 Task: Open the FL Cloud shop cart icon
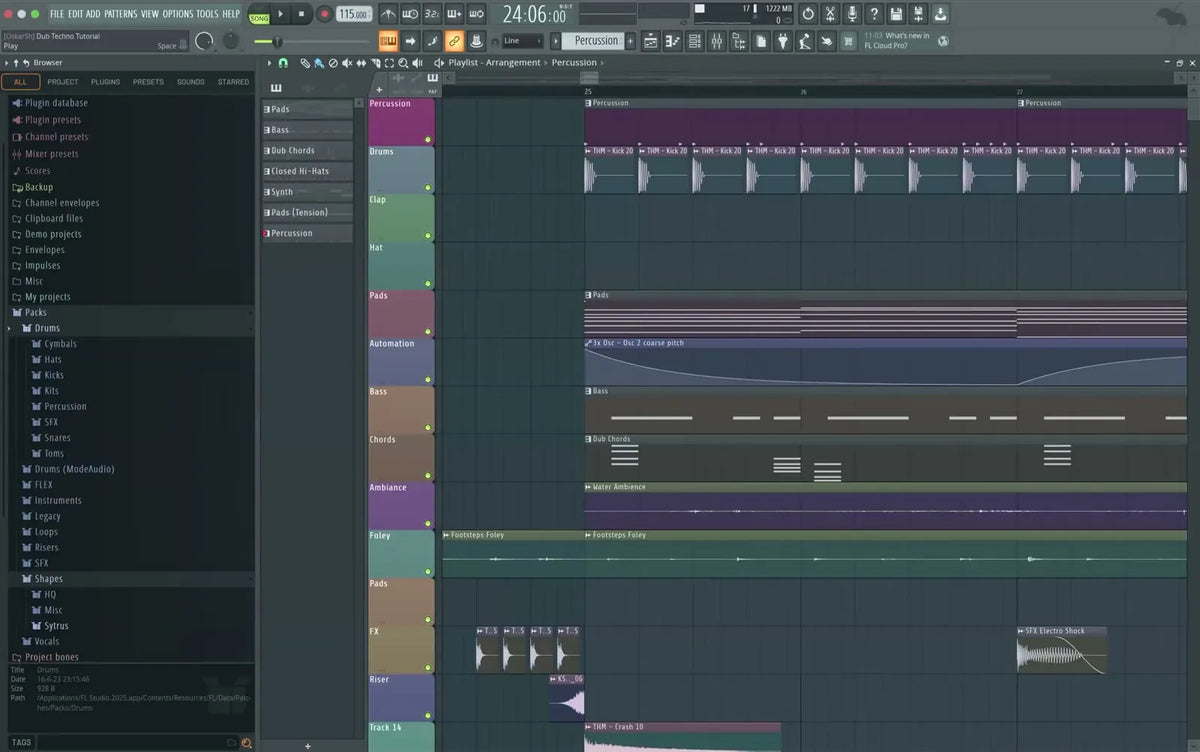click(x=849, y=41)
